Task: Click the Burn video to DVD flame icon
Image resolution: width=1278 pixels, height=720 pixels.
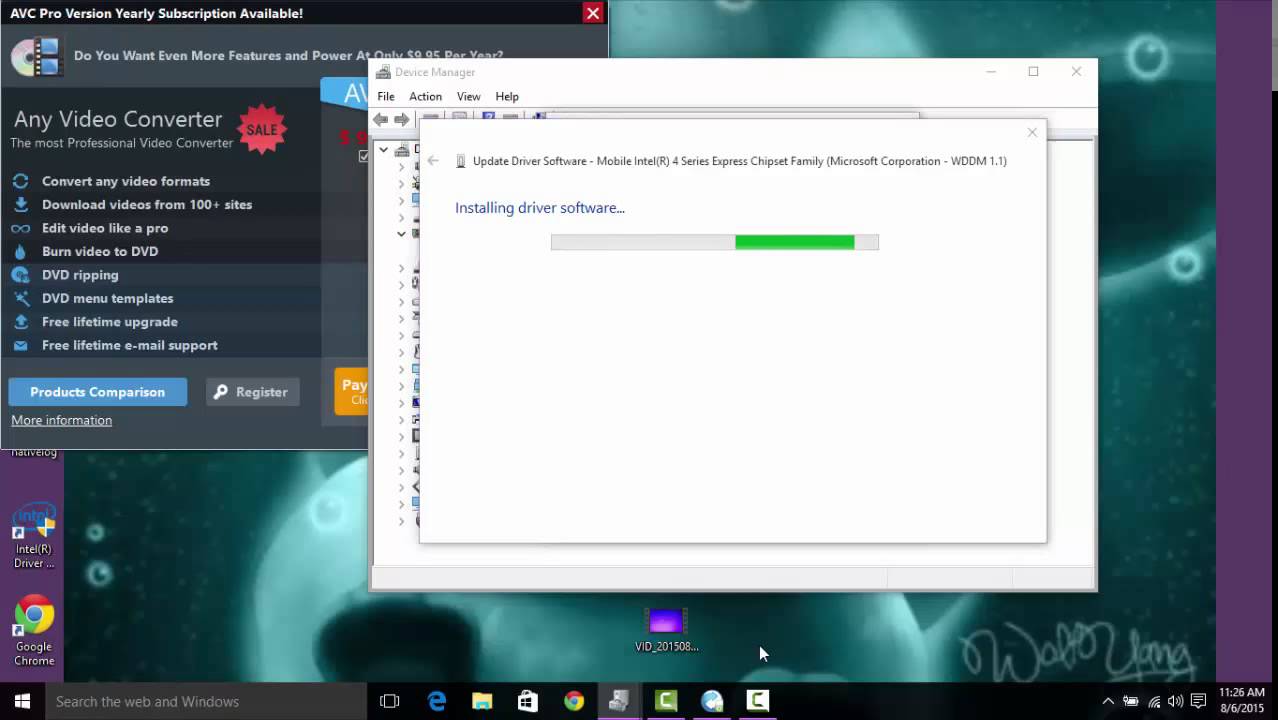Action: click(20, 251)
